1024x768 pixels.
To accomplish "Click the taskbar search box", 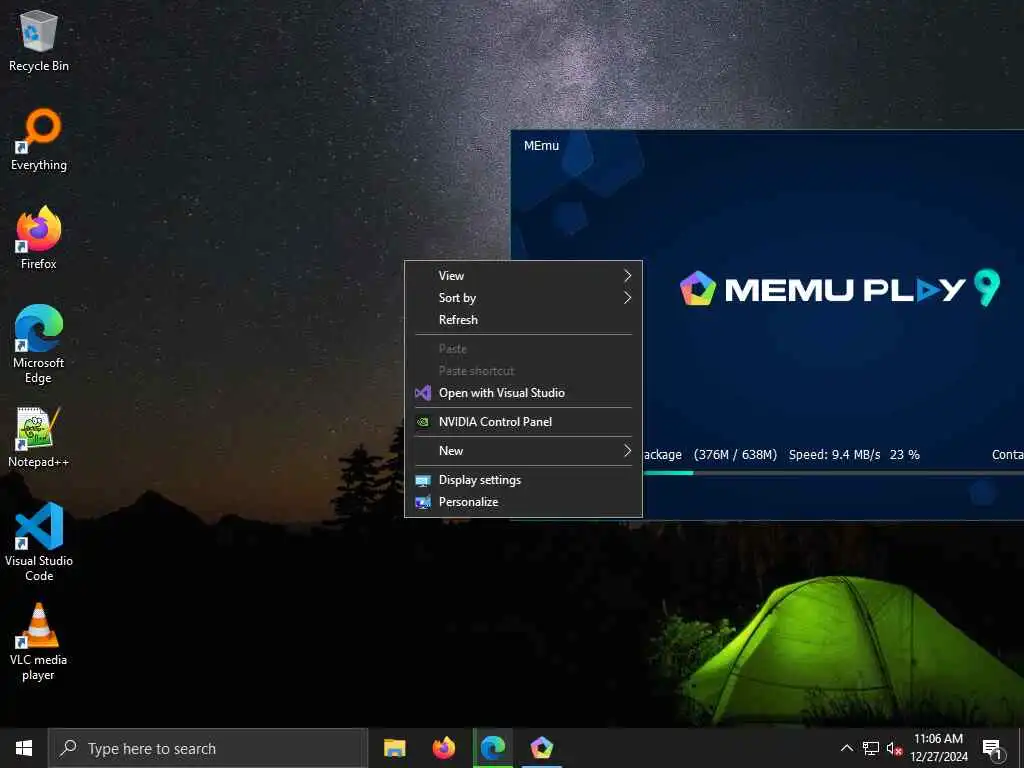I will tap(208, 748).
